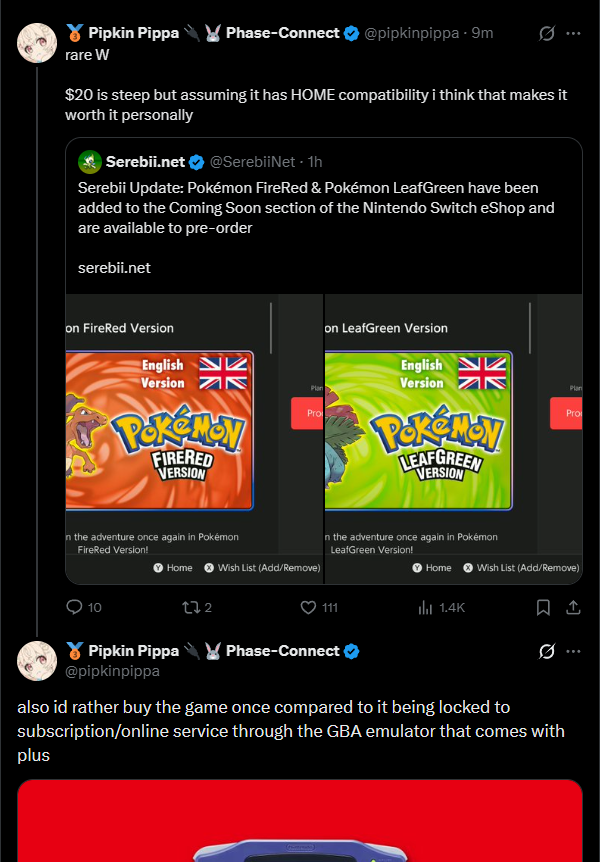
Task: Expand more options on the second tweet
Action: [574, 651]
